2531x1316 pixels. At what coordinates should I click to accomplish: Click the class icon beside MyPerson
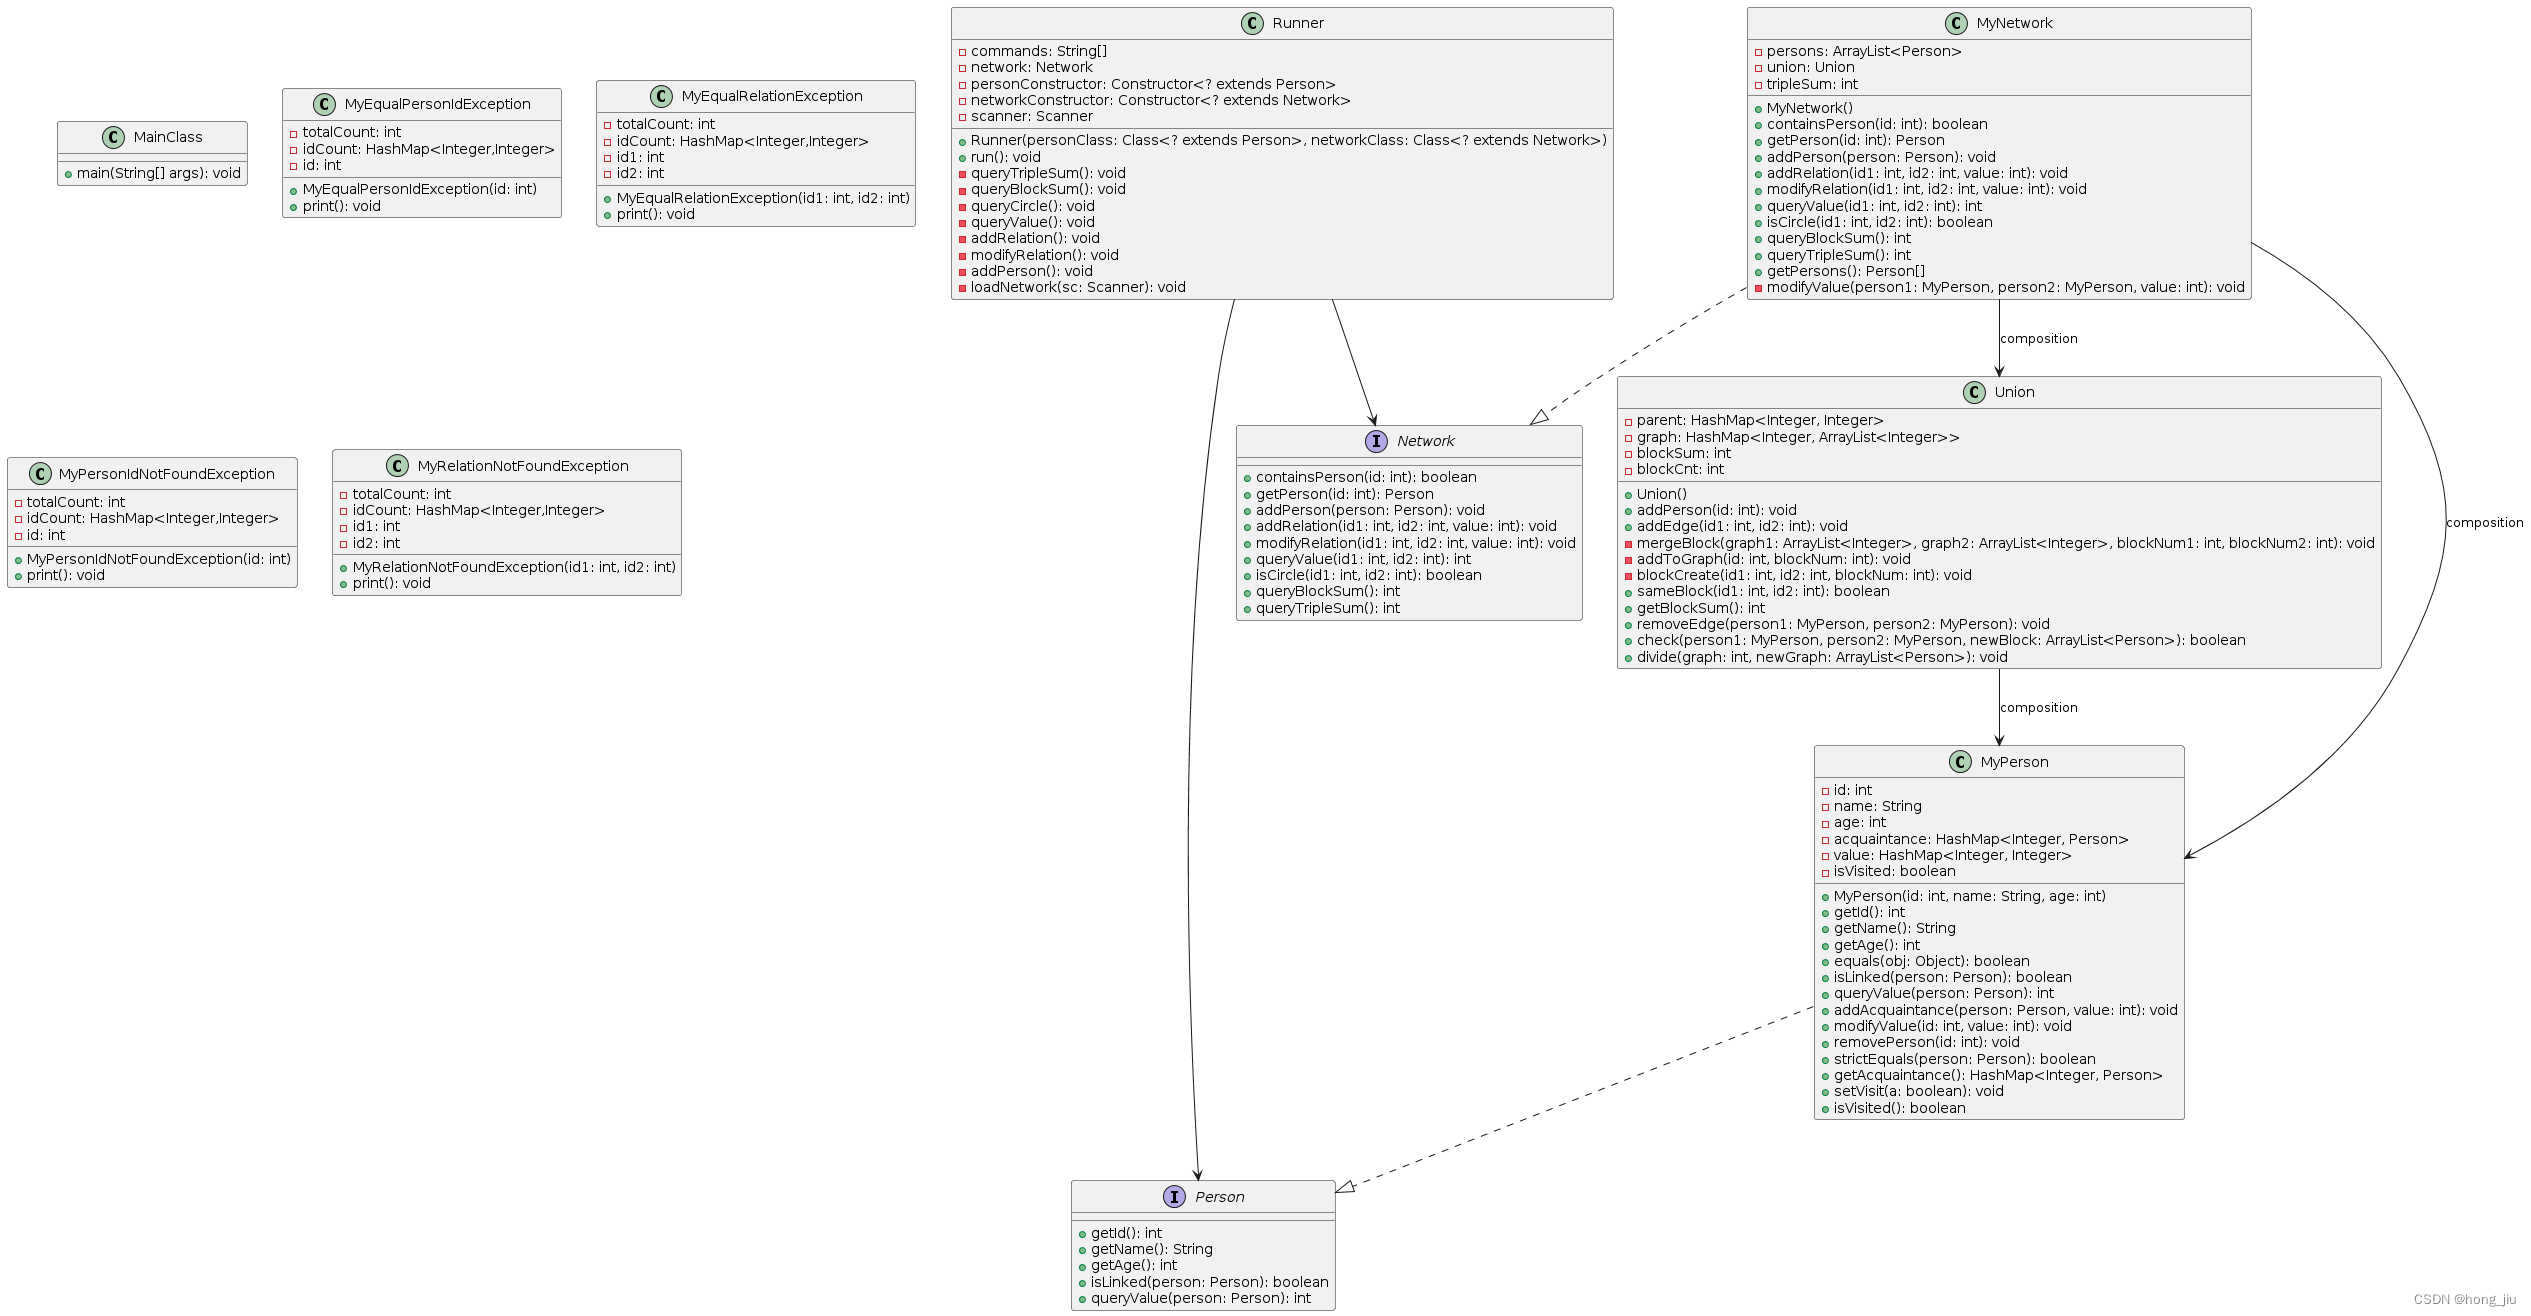(x=1960, y=762)
